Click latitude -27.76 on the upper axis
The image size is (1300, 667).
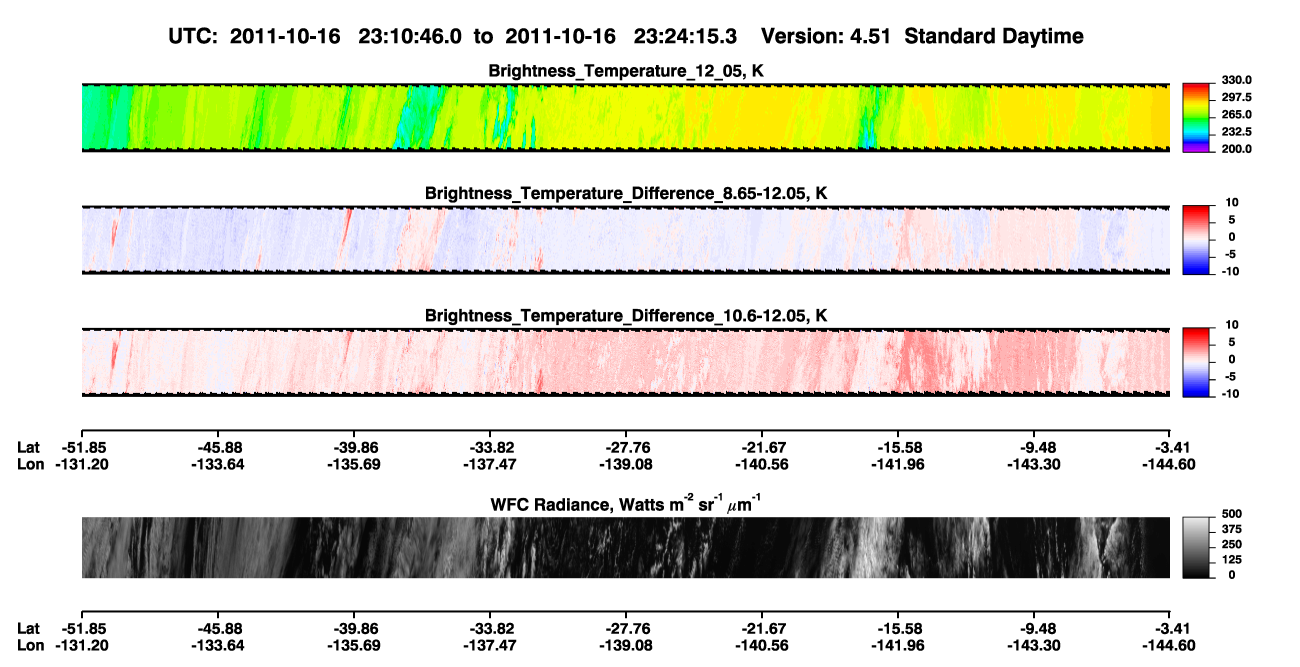(x=626, y=447)
